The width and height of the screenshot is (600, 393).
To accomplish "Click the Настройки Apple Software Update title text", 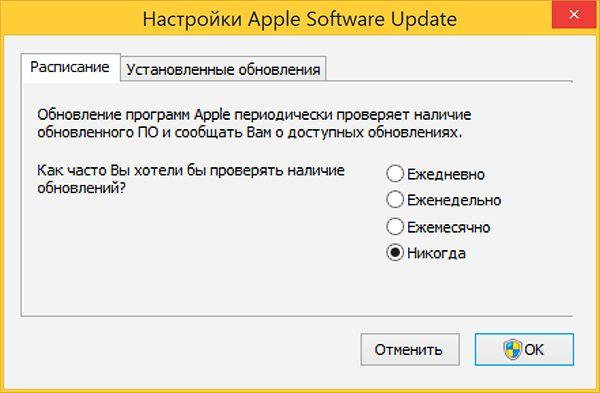I will [300, 19].
